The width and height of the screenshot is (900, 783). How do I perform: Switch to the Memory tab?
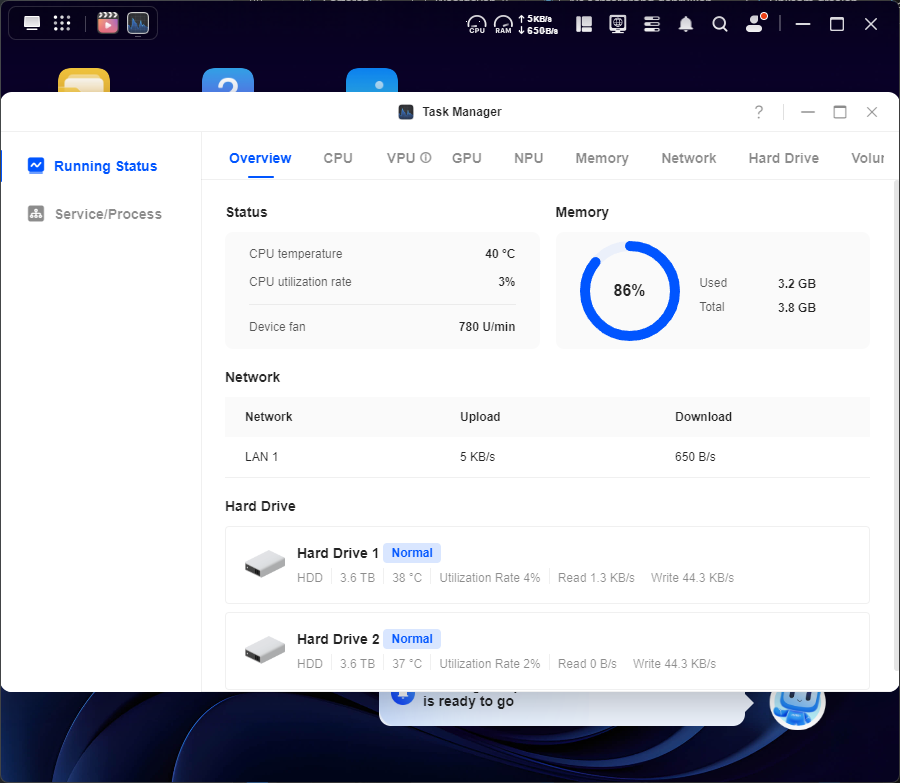point(602,158)
